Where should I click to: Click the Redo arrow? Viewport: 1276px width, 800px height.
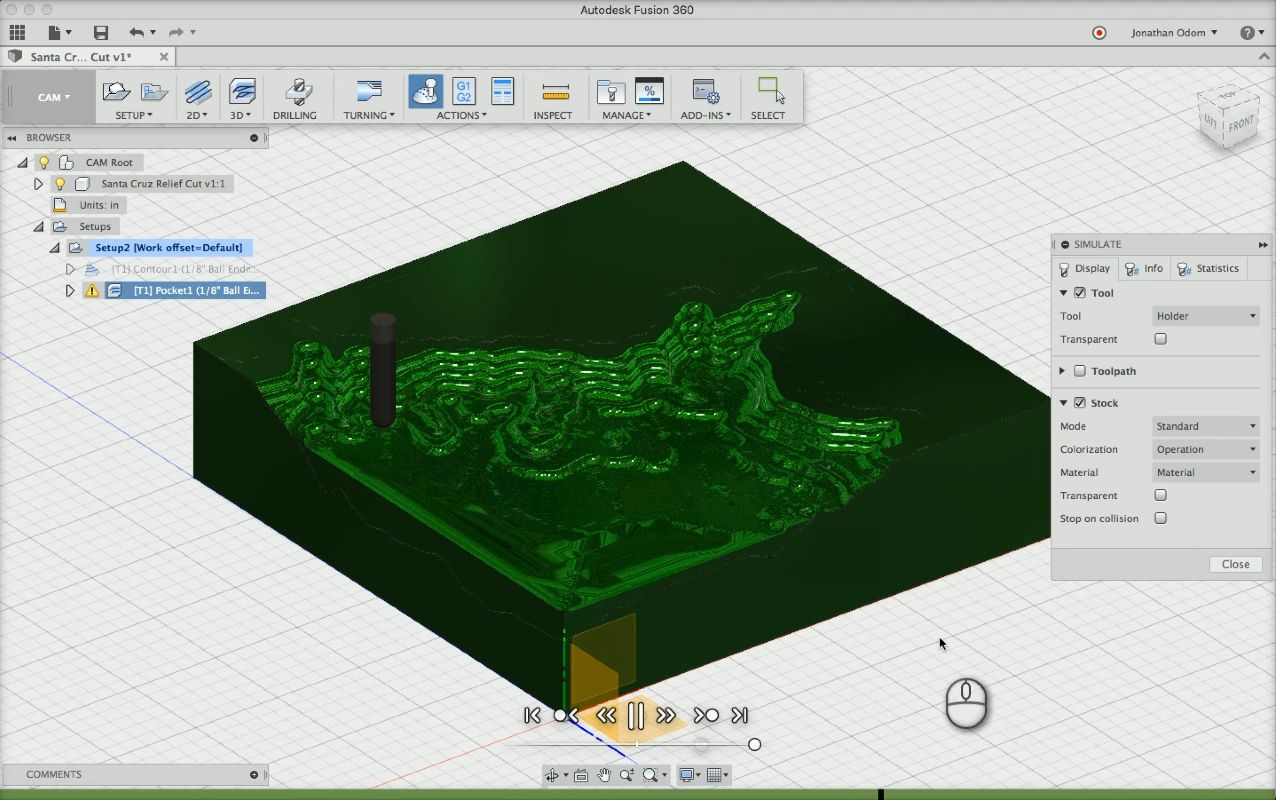point(175,33)
